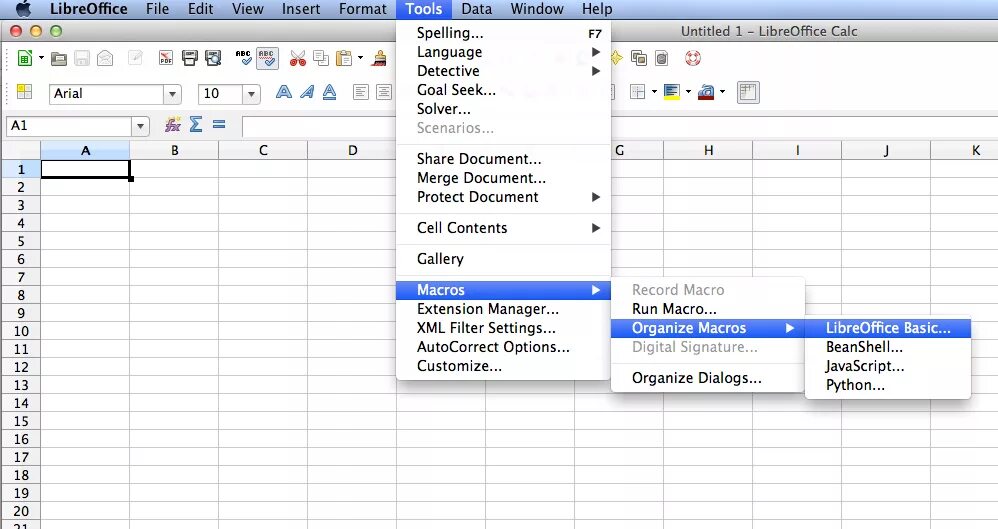This screenshot has width=998, height=529.
Task: Click the Copy icon
Action: [321, 59]
